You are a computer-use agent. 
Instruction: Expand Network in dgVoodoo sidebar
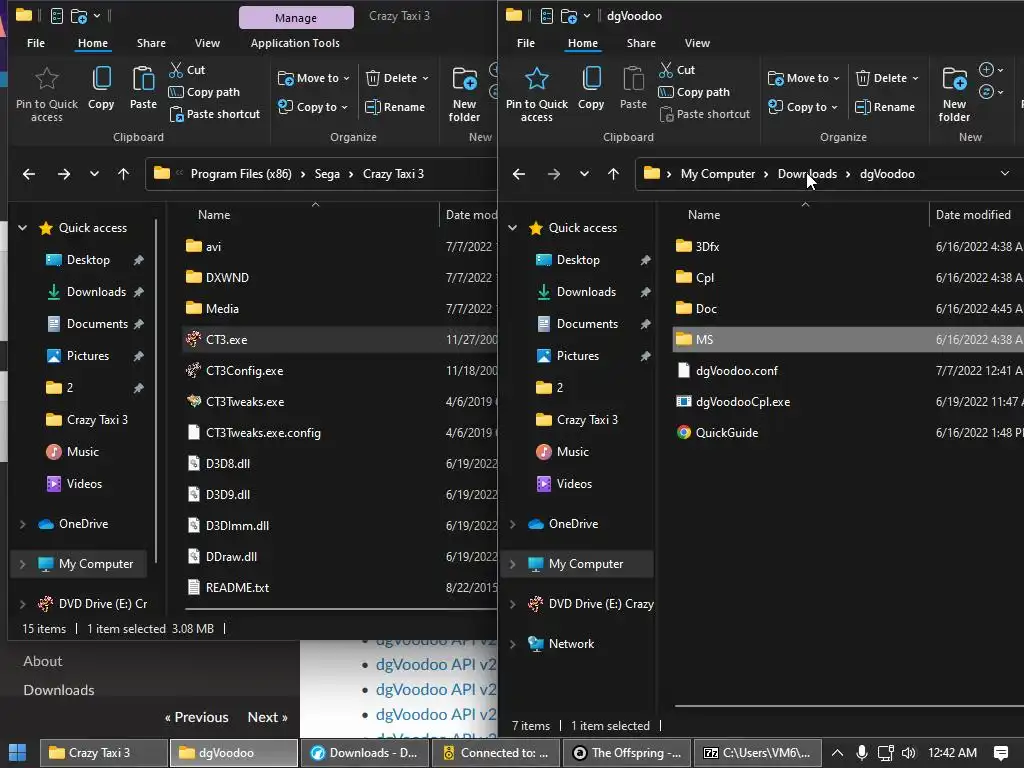(513, 645)
